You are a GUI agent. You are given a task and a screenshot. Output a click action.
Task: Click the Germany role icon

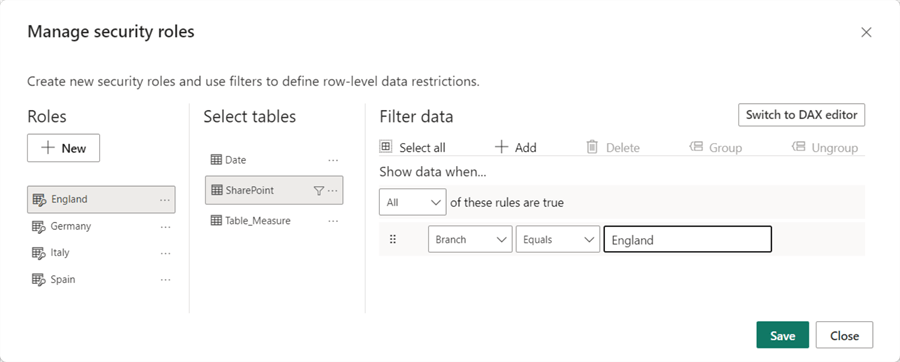click(38, 227)
